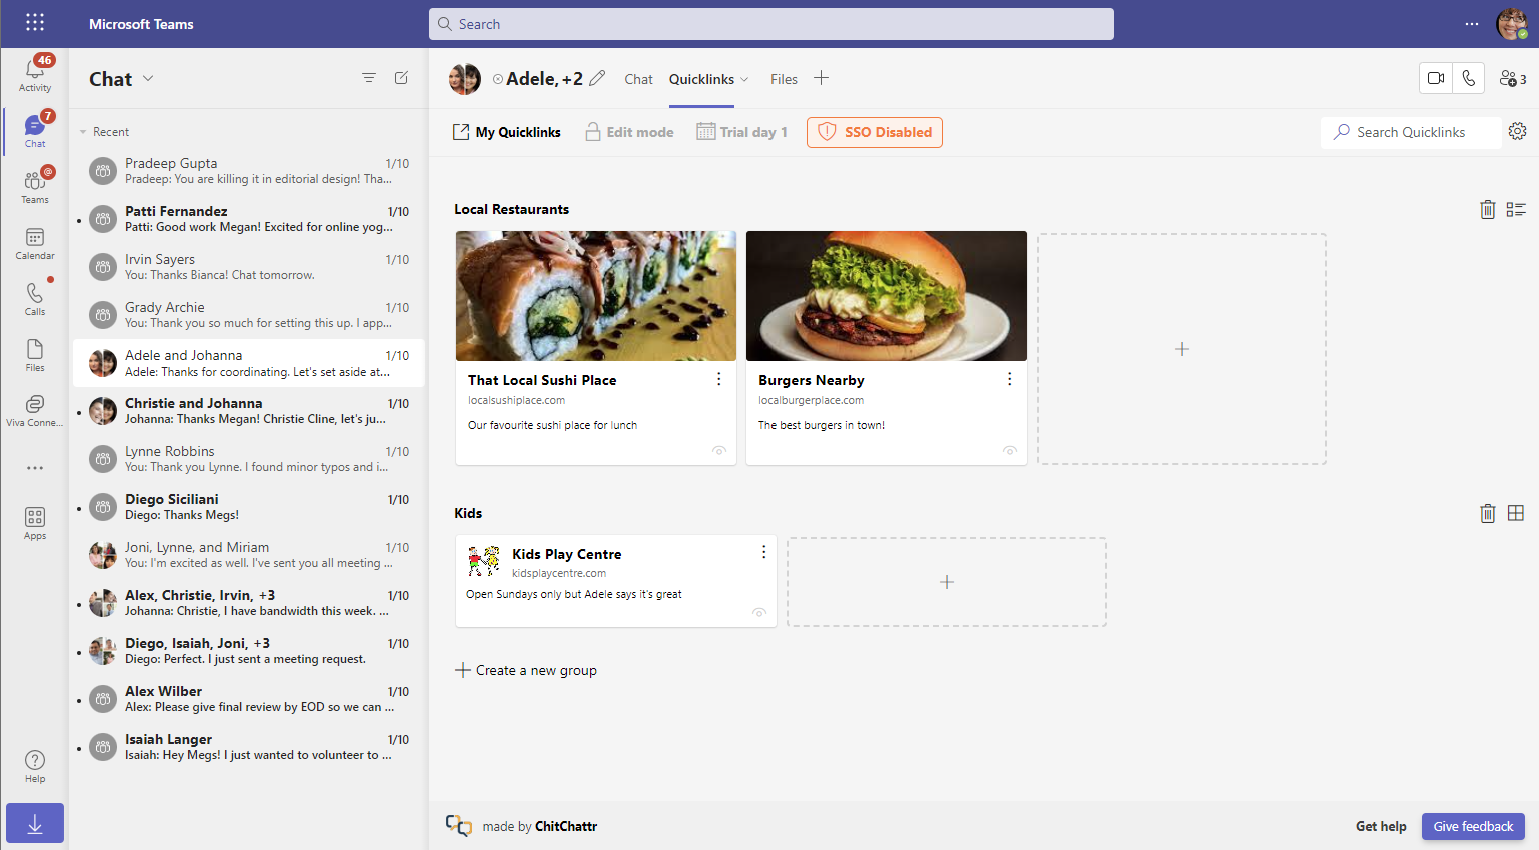The height and width of the screenshot is (850, 1539).
Task: Click the Give feedback button
Action: (1473, 826)
